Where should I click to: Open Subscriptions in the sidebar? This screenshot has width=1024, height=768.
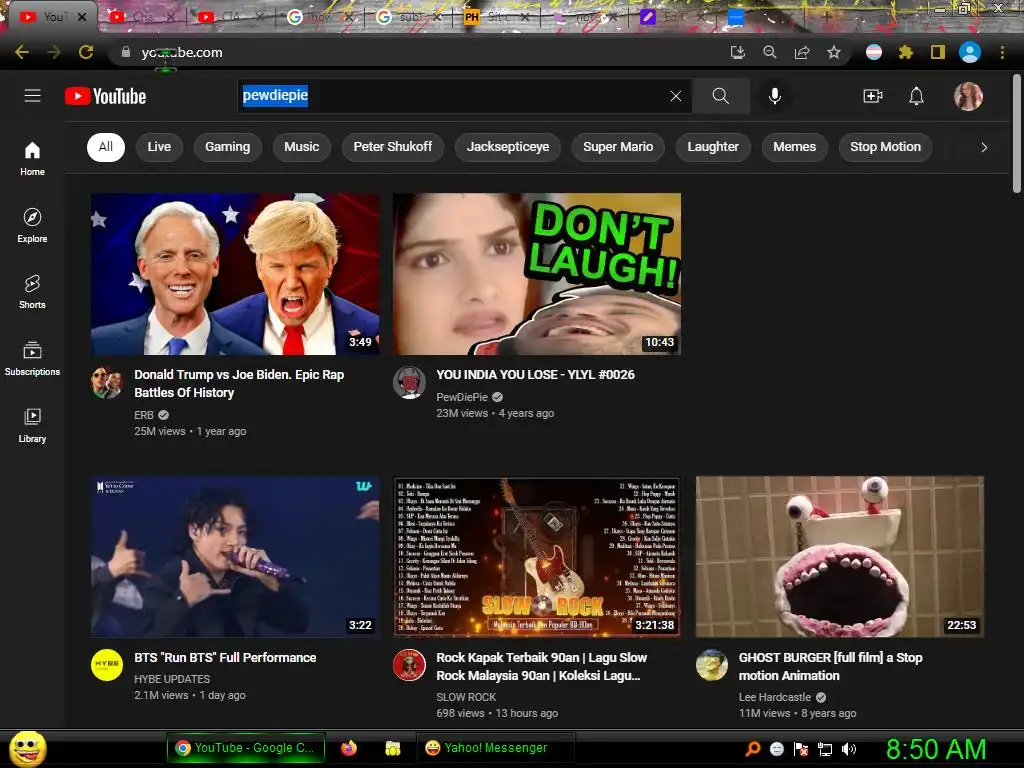click(x=32, y=359)
